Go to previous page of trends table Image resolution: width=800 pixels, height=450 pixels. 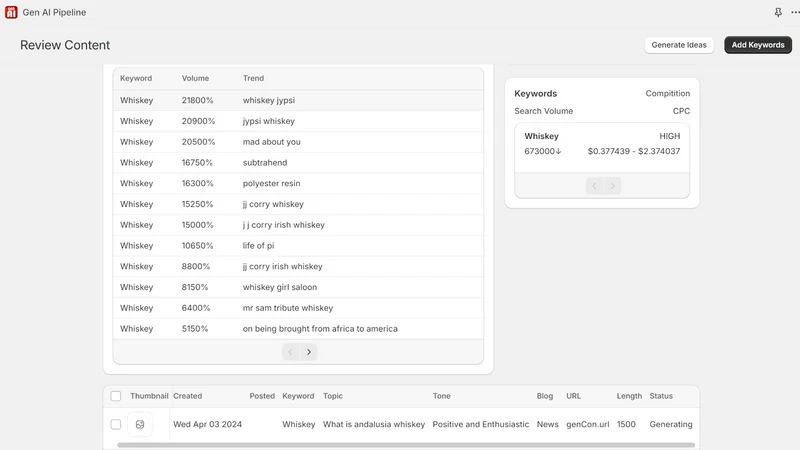[290, 352]
